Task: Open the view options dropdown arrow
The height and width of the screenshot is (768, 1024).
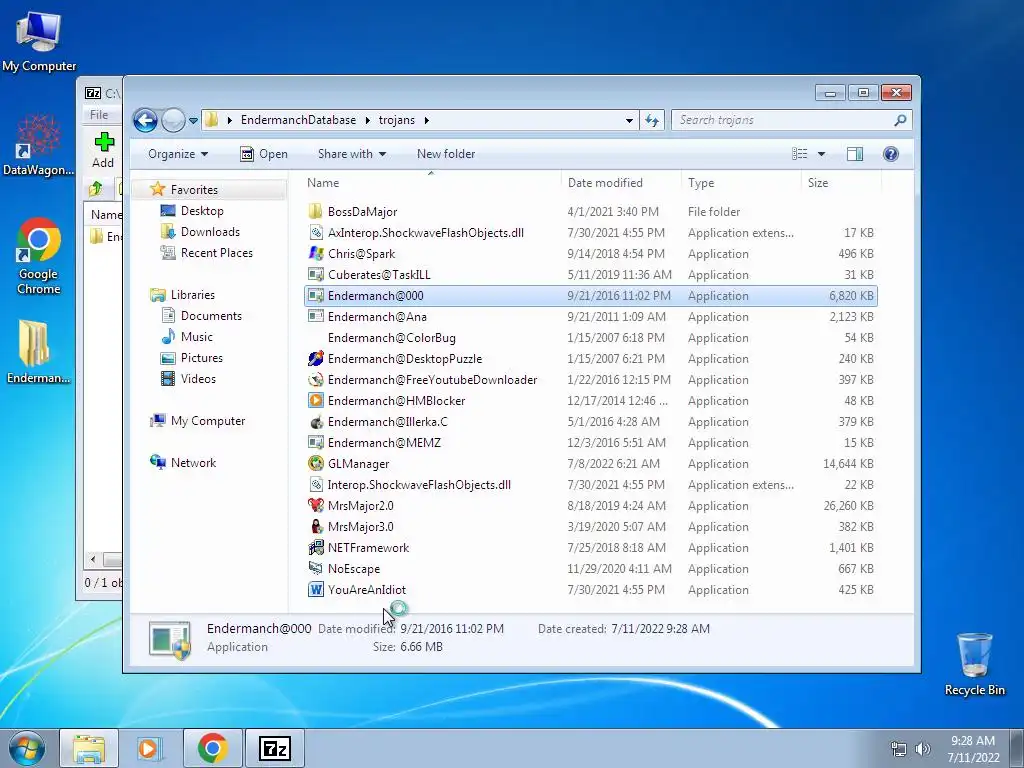Action: pos(822,154)
